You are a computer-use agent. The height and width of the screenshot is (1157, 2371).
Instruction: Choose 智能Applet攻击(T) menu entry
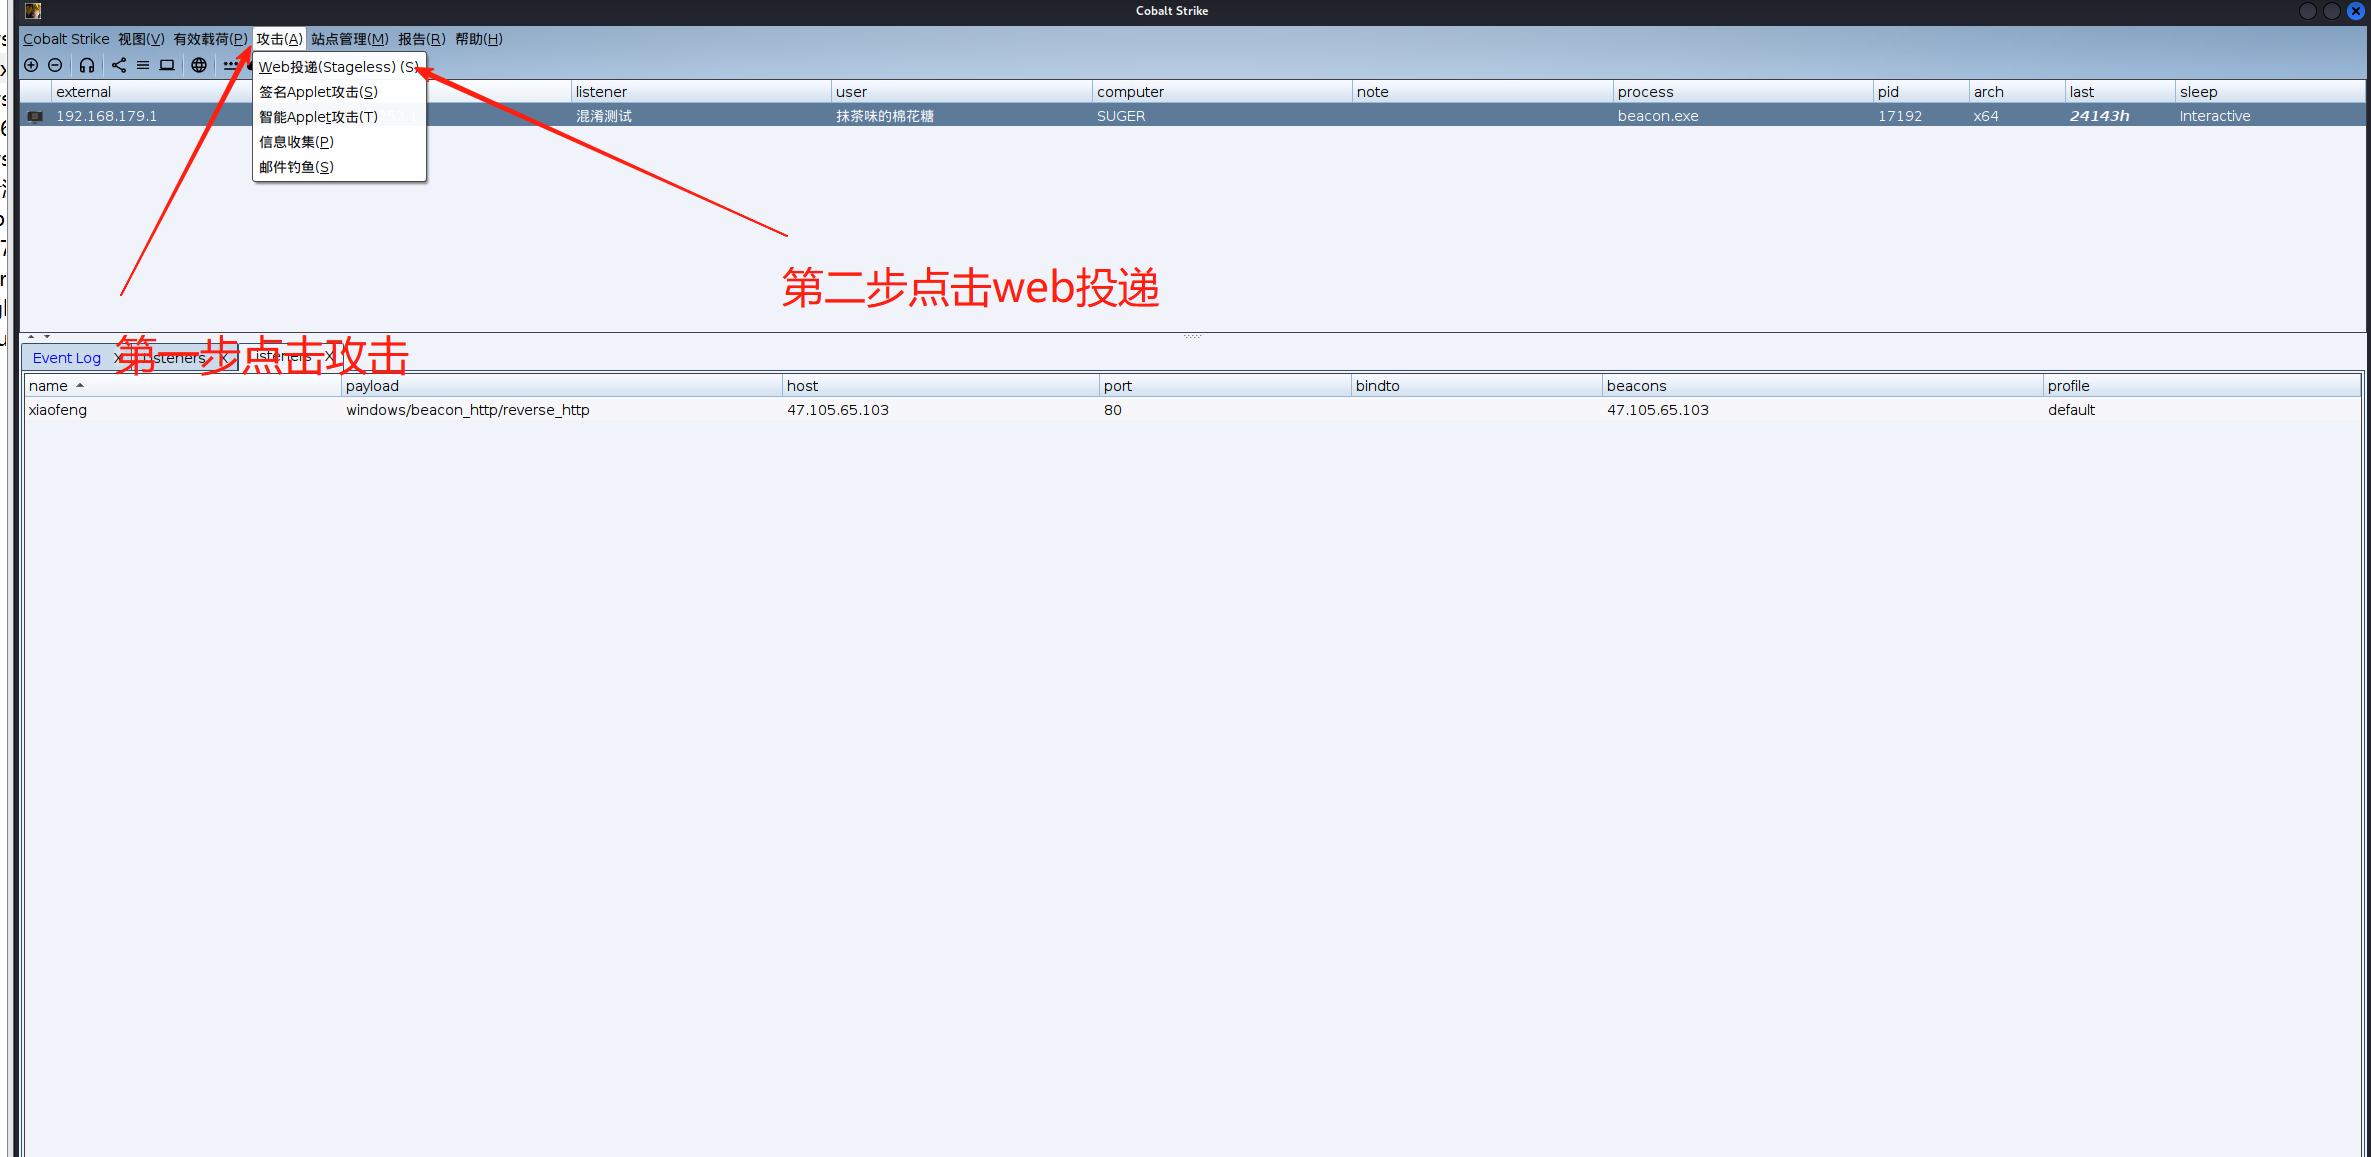pos(339,117)
